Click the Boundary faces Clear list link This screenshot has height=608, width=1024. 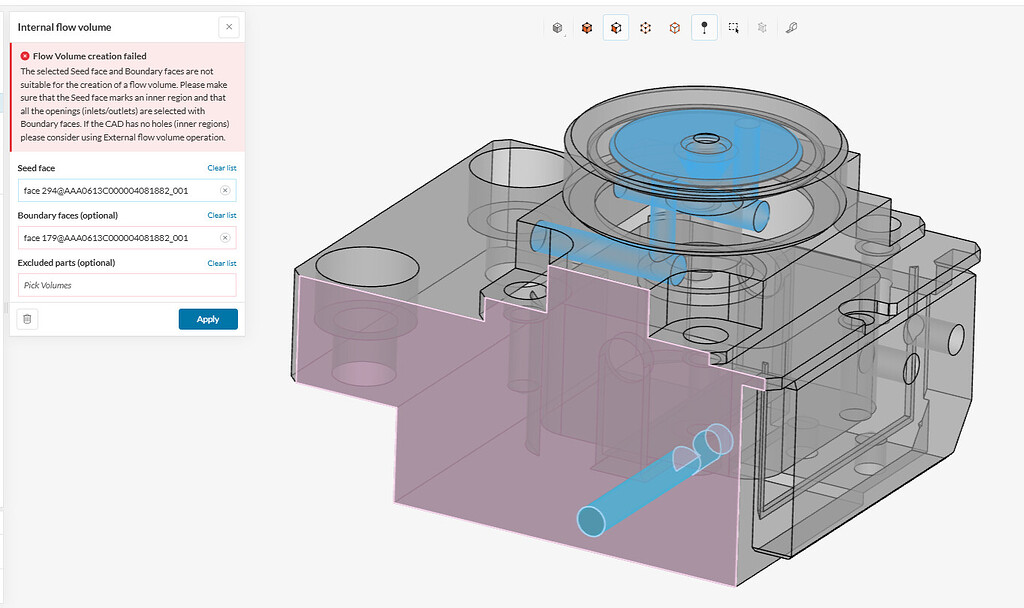(221, 215)
